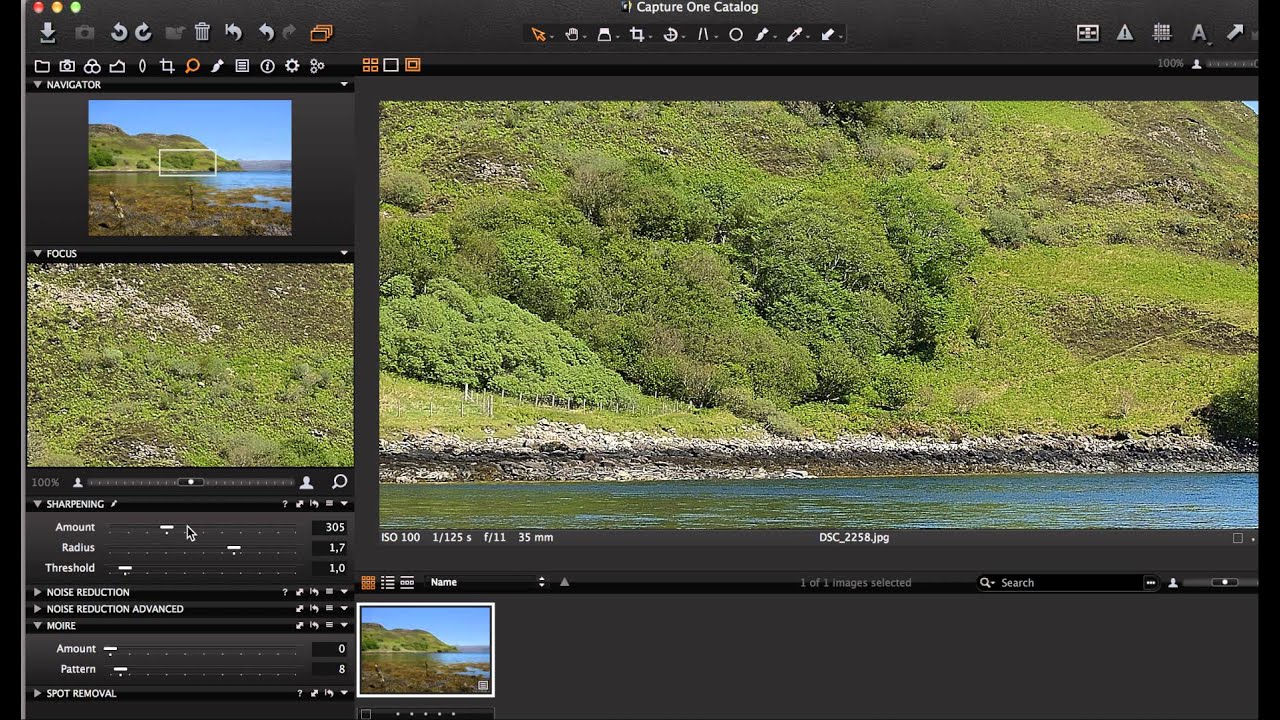Click the Sharpening Threshold slider

203,568
